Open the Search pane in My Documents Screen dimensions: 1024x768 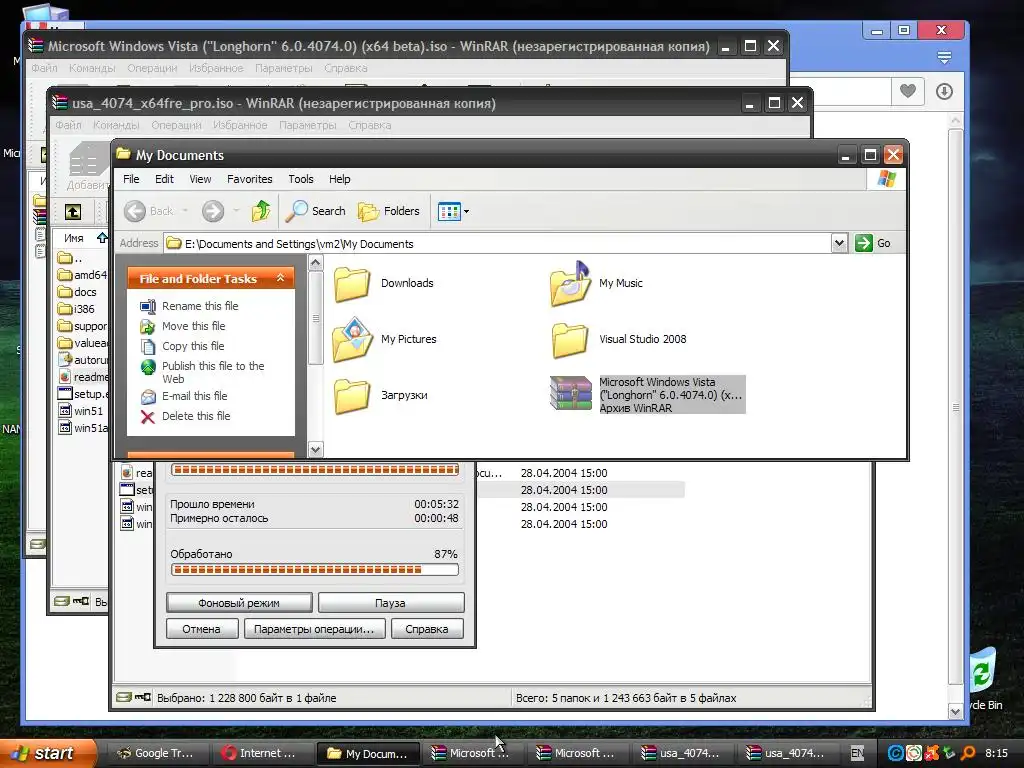coord(316,211)
